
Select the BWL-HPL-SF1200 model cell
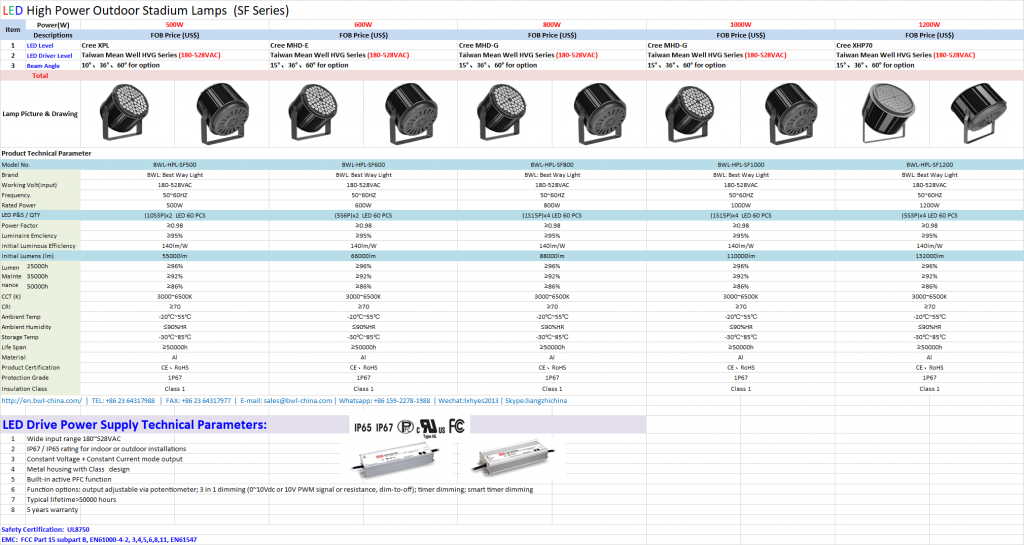coord(929,165)
